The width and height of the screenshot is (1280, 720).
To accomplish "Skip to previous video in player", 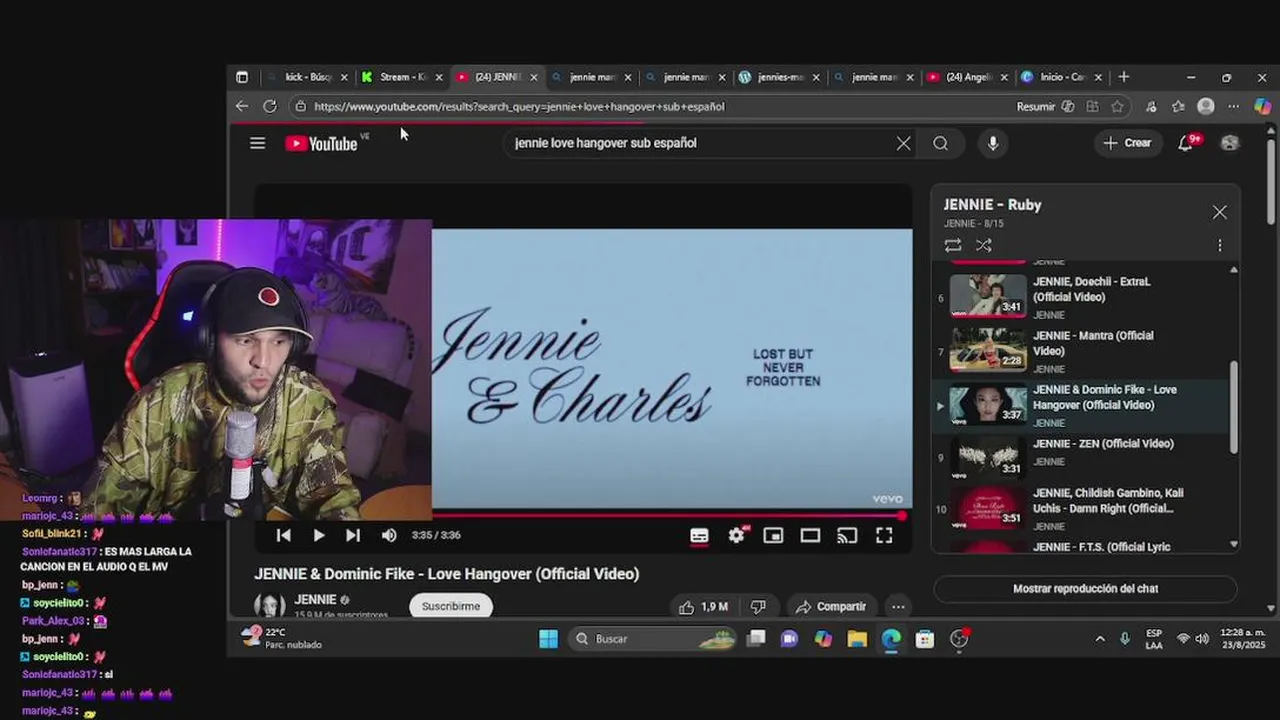I will click(284, 535).
